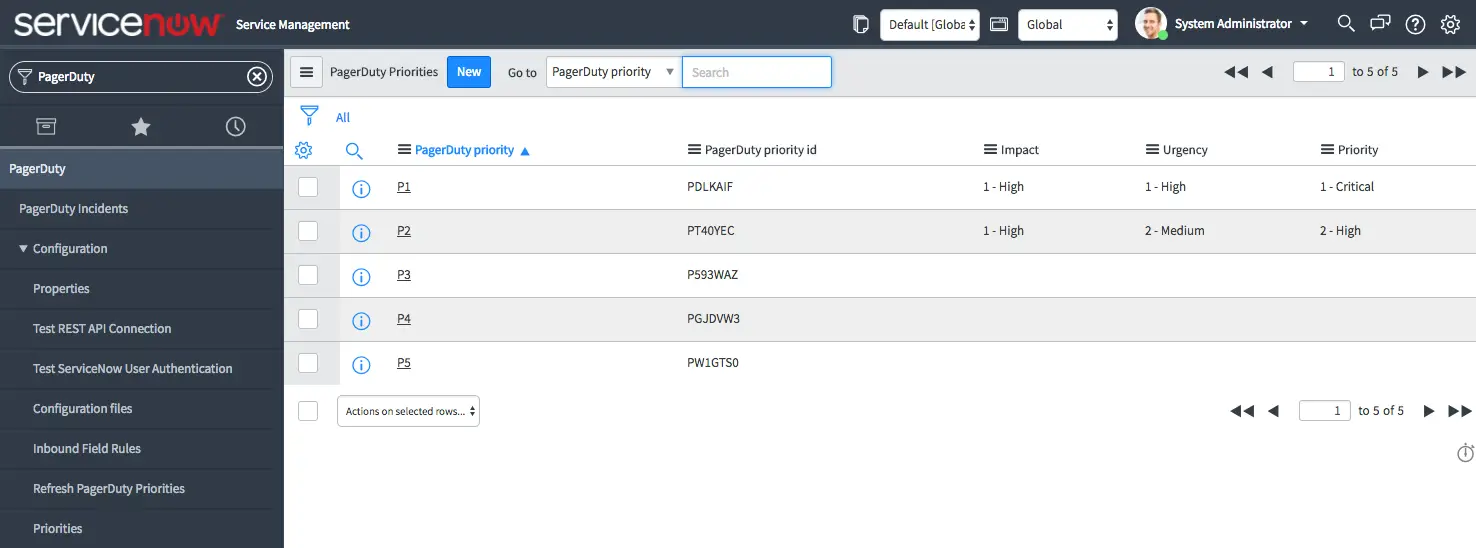Viewport: 1476px width, 548px height.
Task: Click the application picker icon beside Global
Action: click(x=998, y=24)
